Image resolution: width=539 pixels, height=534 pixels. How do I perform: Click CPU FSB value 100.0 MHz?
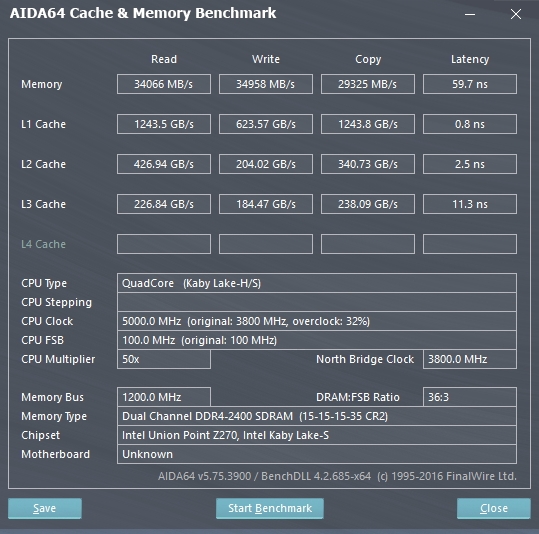(x=317, y=340)
